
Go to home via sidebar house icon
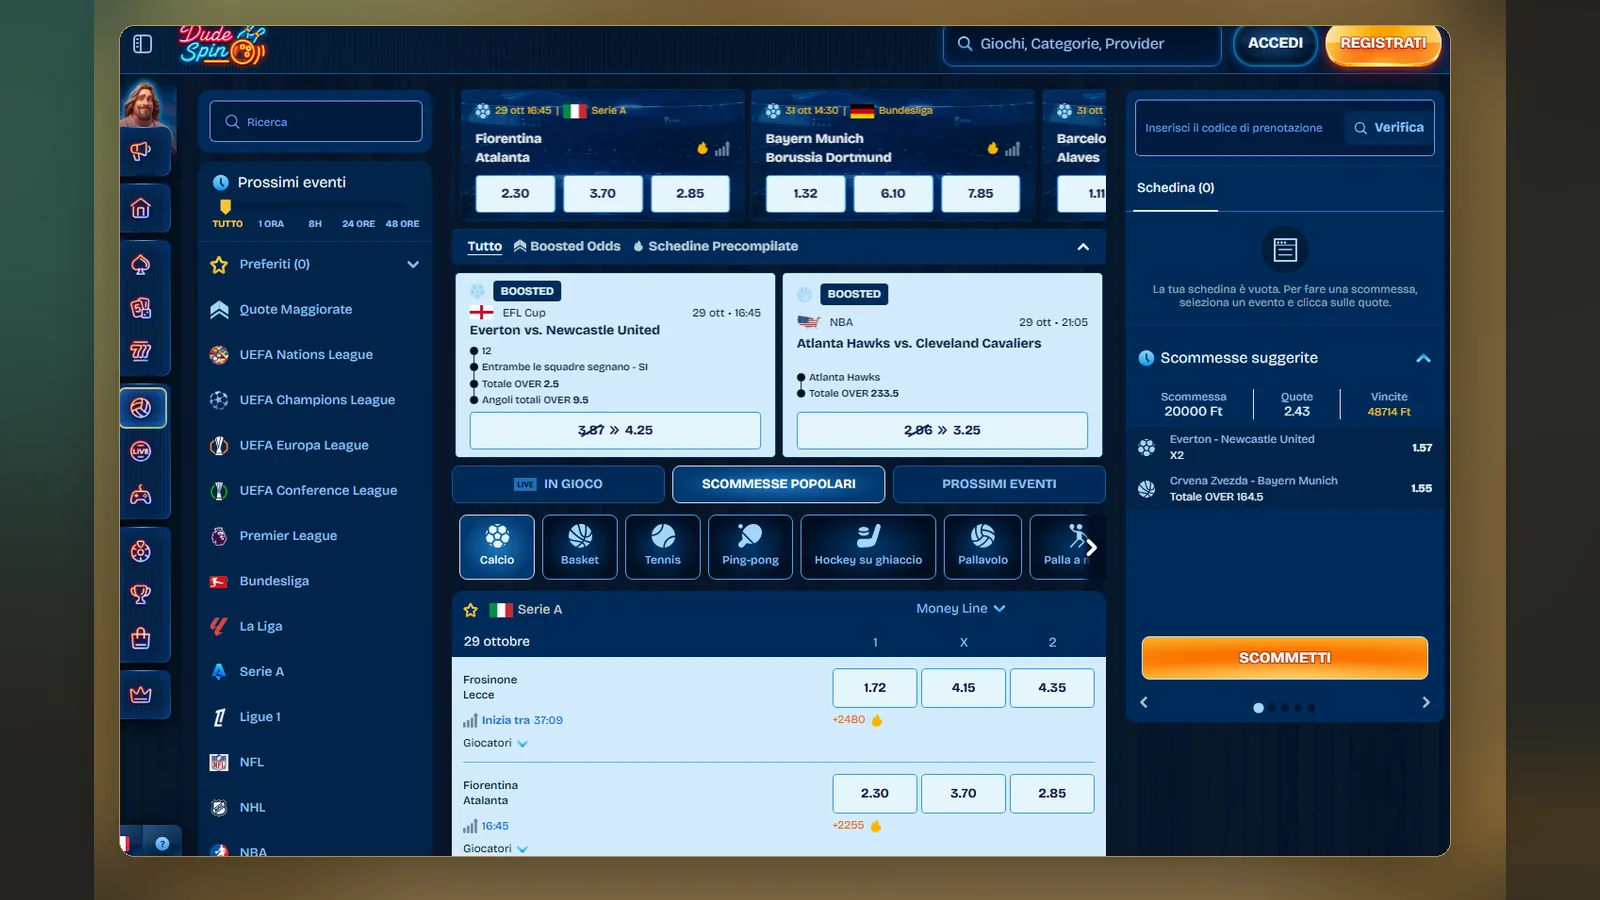pyautogui.click(x=141, y=208)
